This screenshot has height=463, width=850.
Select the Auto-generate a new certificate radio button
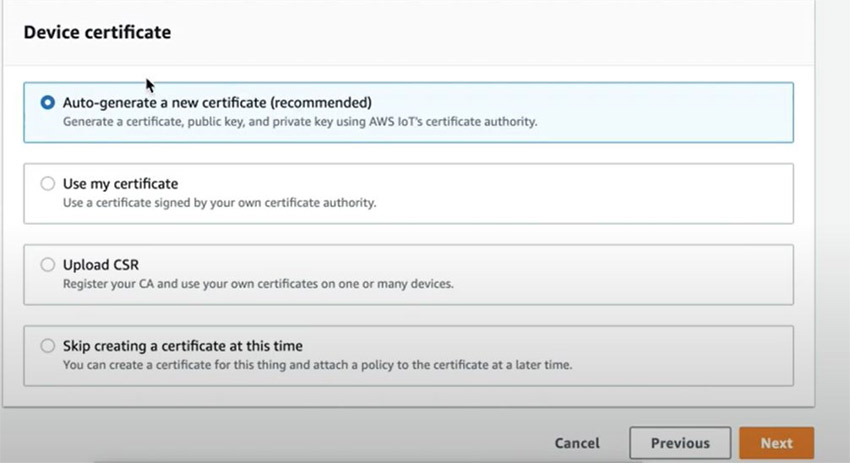click(48, 102)
